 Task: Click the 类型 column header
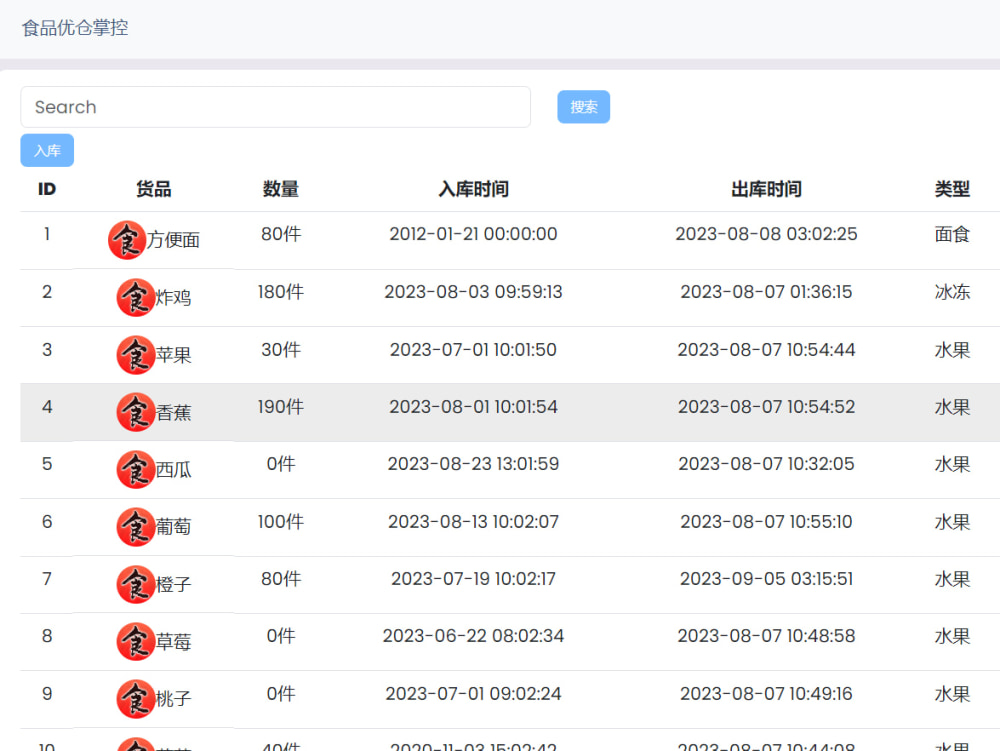(952, 189)
